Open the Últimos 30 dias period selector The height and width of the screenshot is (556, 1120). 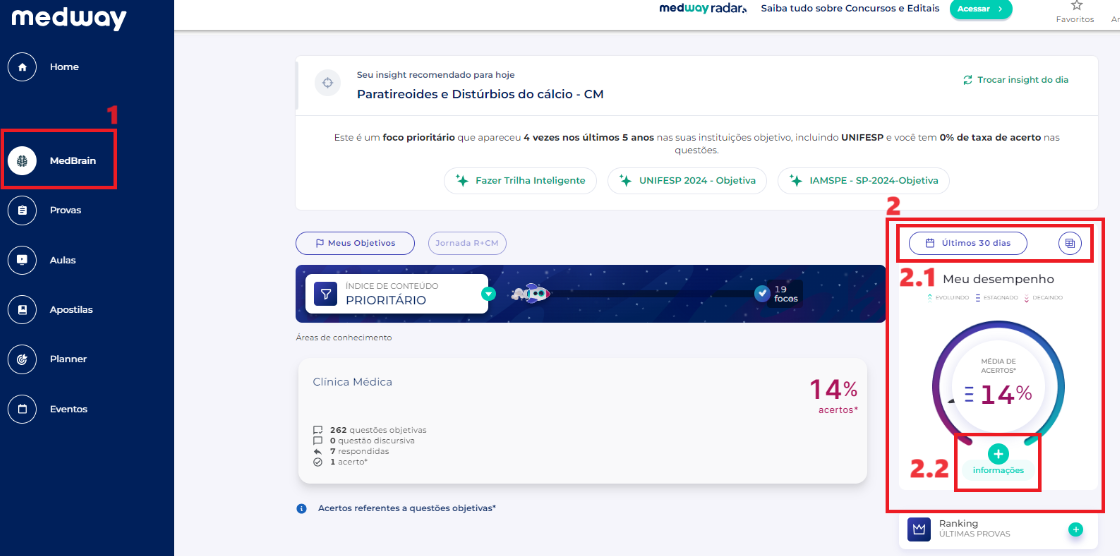point(968,243)
